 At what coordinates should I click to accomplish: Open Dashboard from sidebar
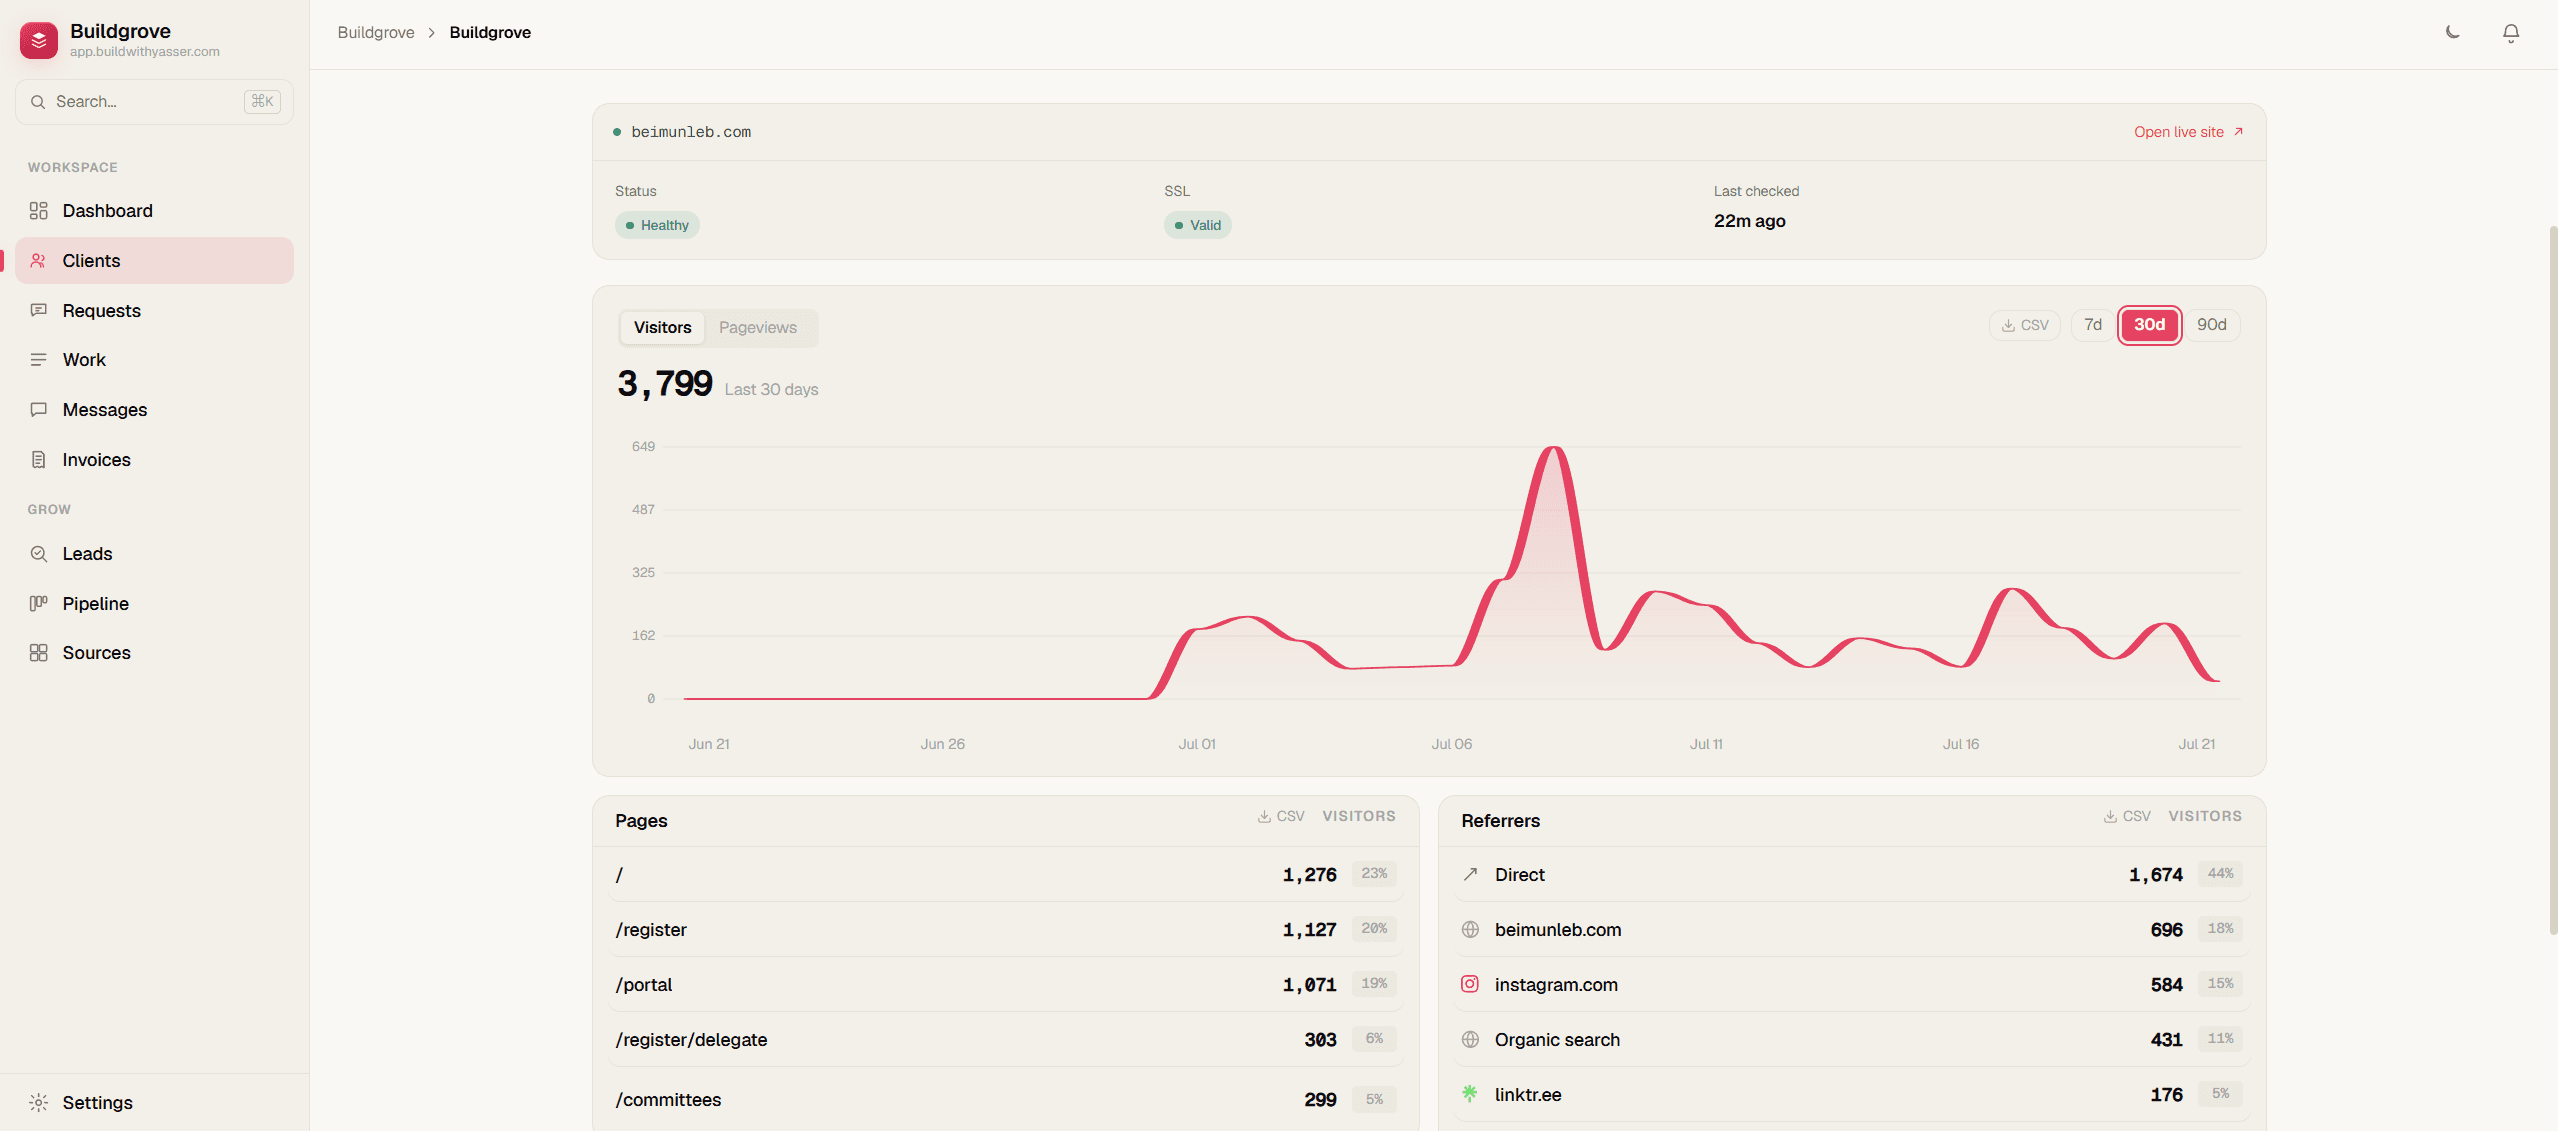tap(154, 211)
